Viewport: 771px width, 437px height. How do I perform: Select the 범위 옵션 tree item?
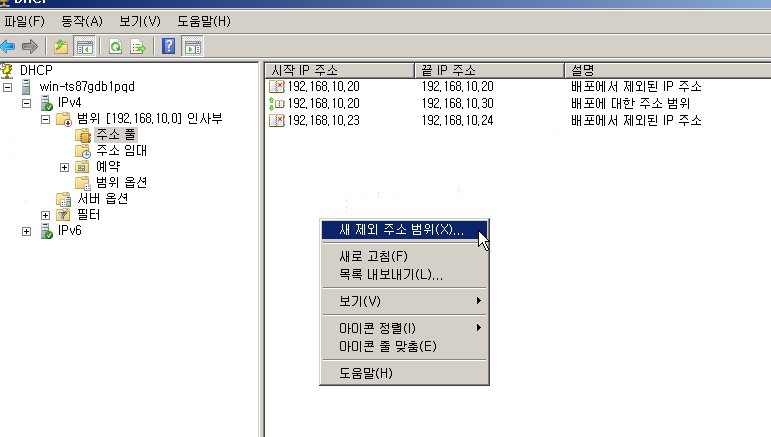[x=121, y=183]
